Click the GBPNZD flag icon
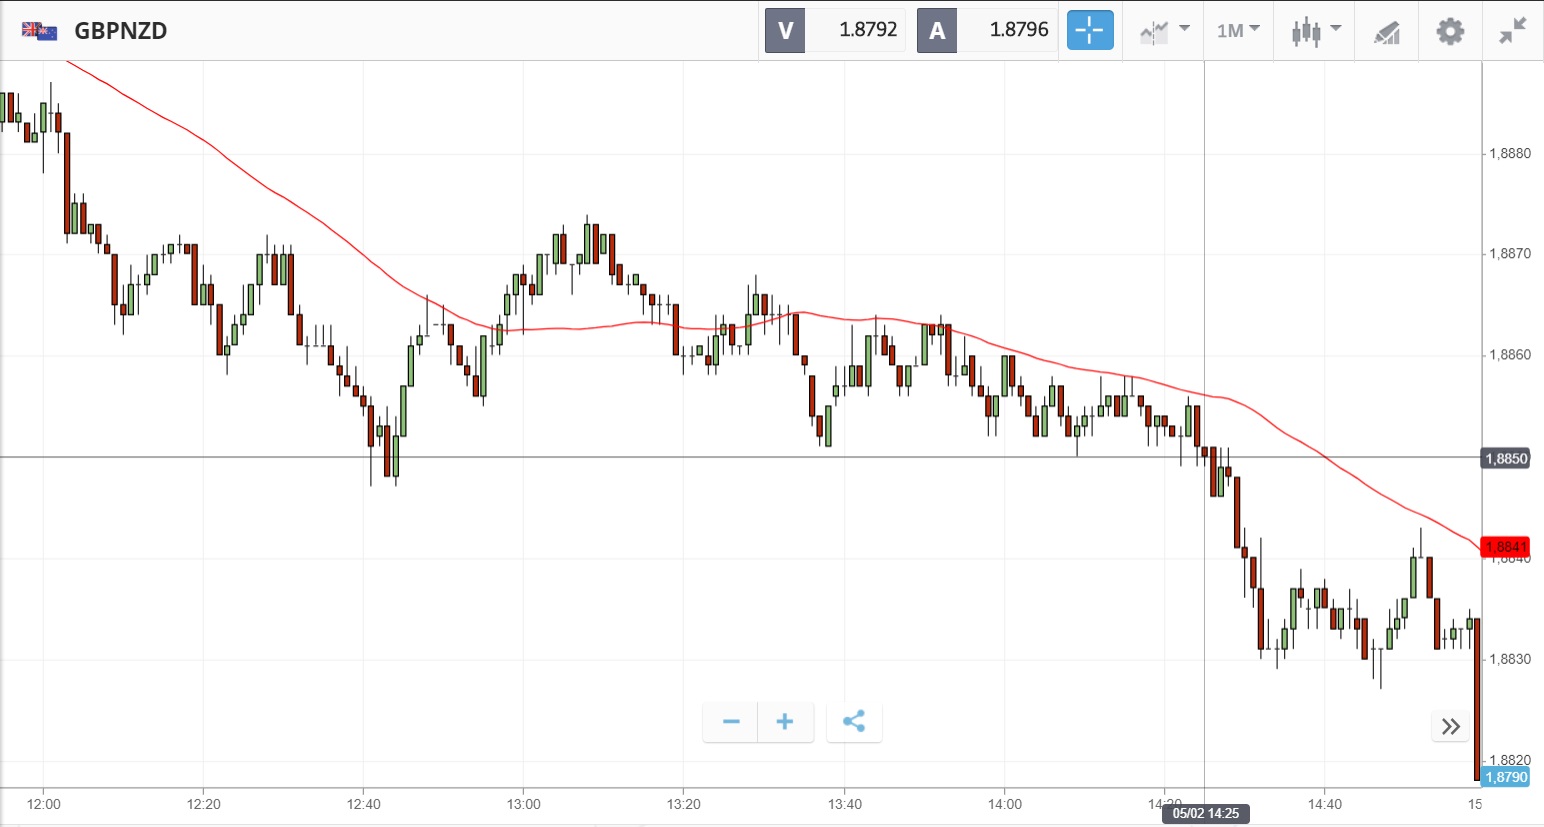 tap(39, 31)
